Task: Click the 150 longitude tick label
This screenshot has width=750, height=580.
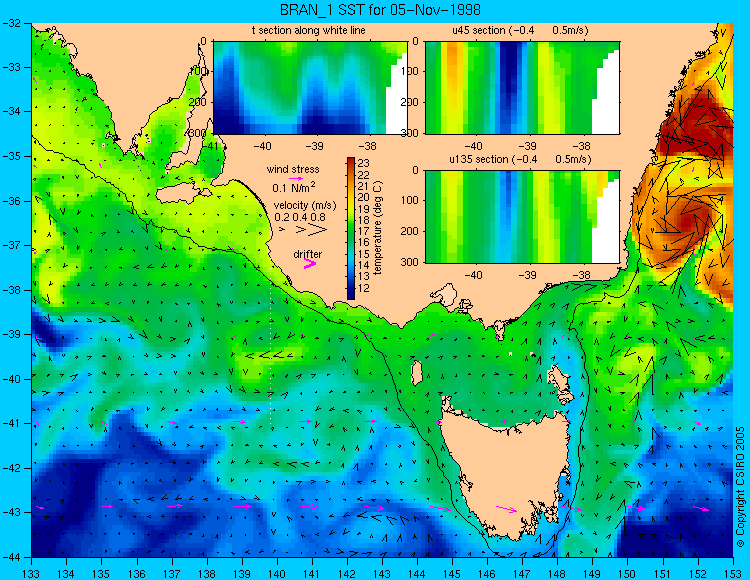Action: tap(627, 574)
